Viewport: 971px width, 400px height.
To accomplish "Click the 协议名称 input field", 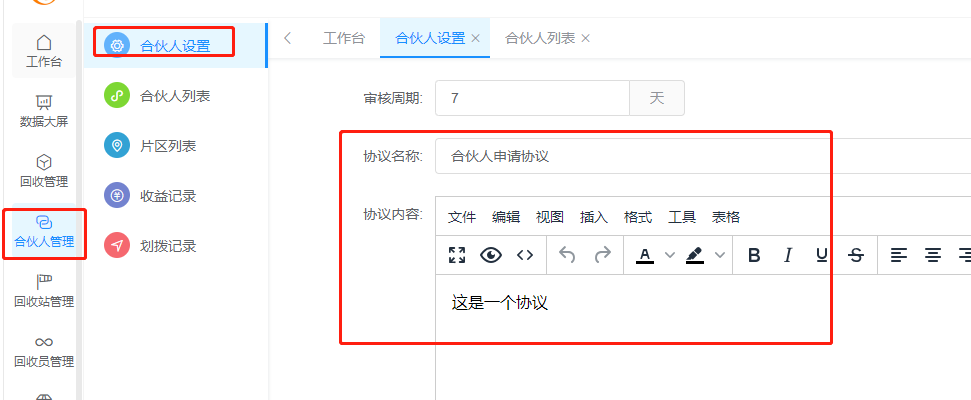I will coord(703,156).
